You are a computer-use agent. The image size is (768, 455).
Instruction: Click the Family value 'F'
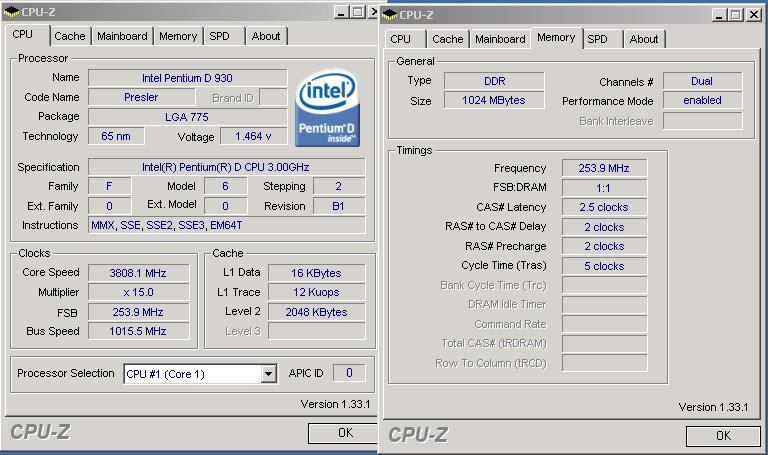109,186
